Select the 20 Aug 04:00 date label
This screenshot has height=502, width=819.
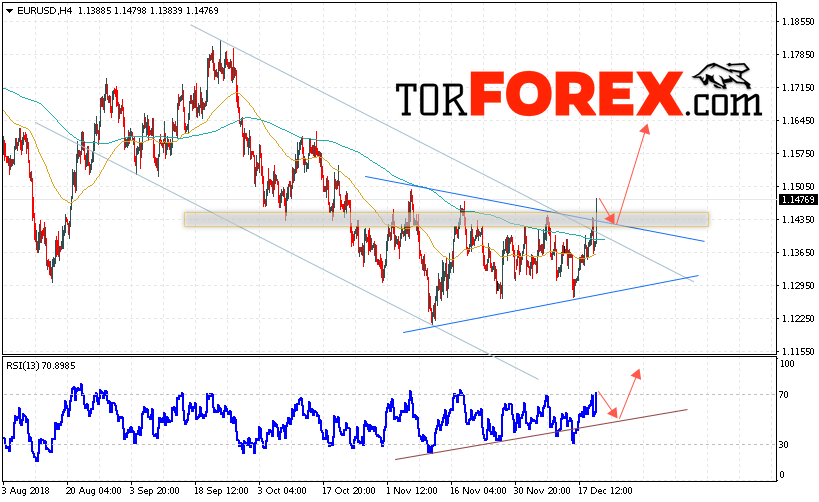coord(93,491)
